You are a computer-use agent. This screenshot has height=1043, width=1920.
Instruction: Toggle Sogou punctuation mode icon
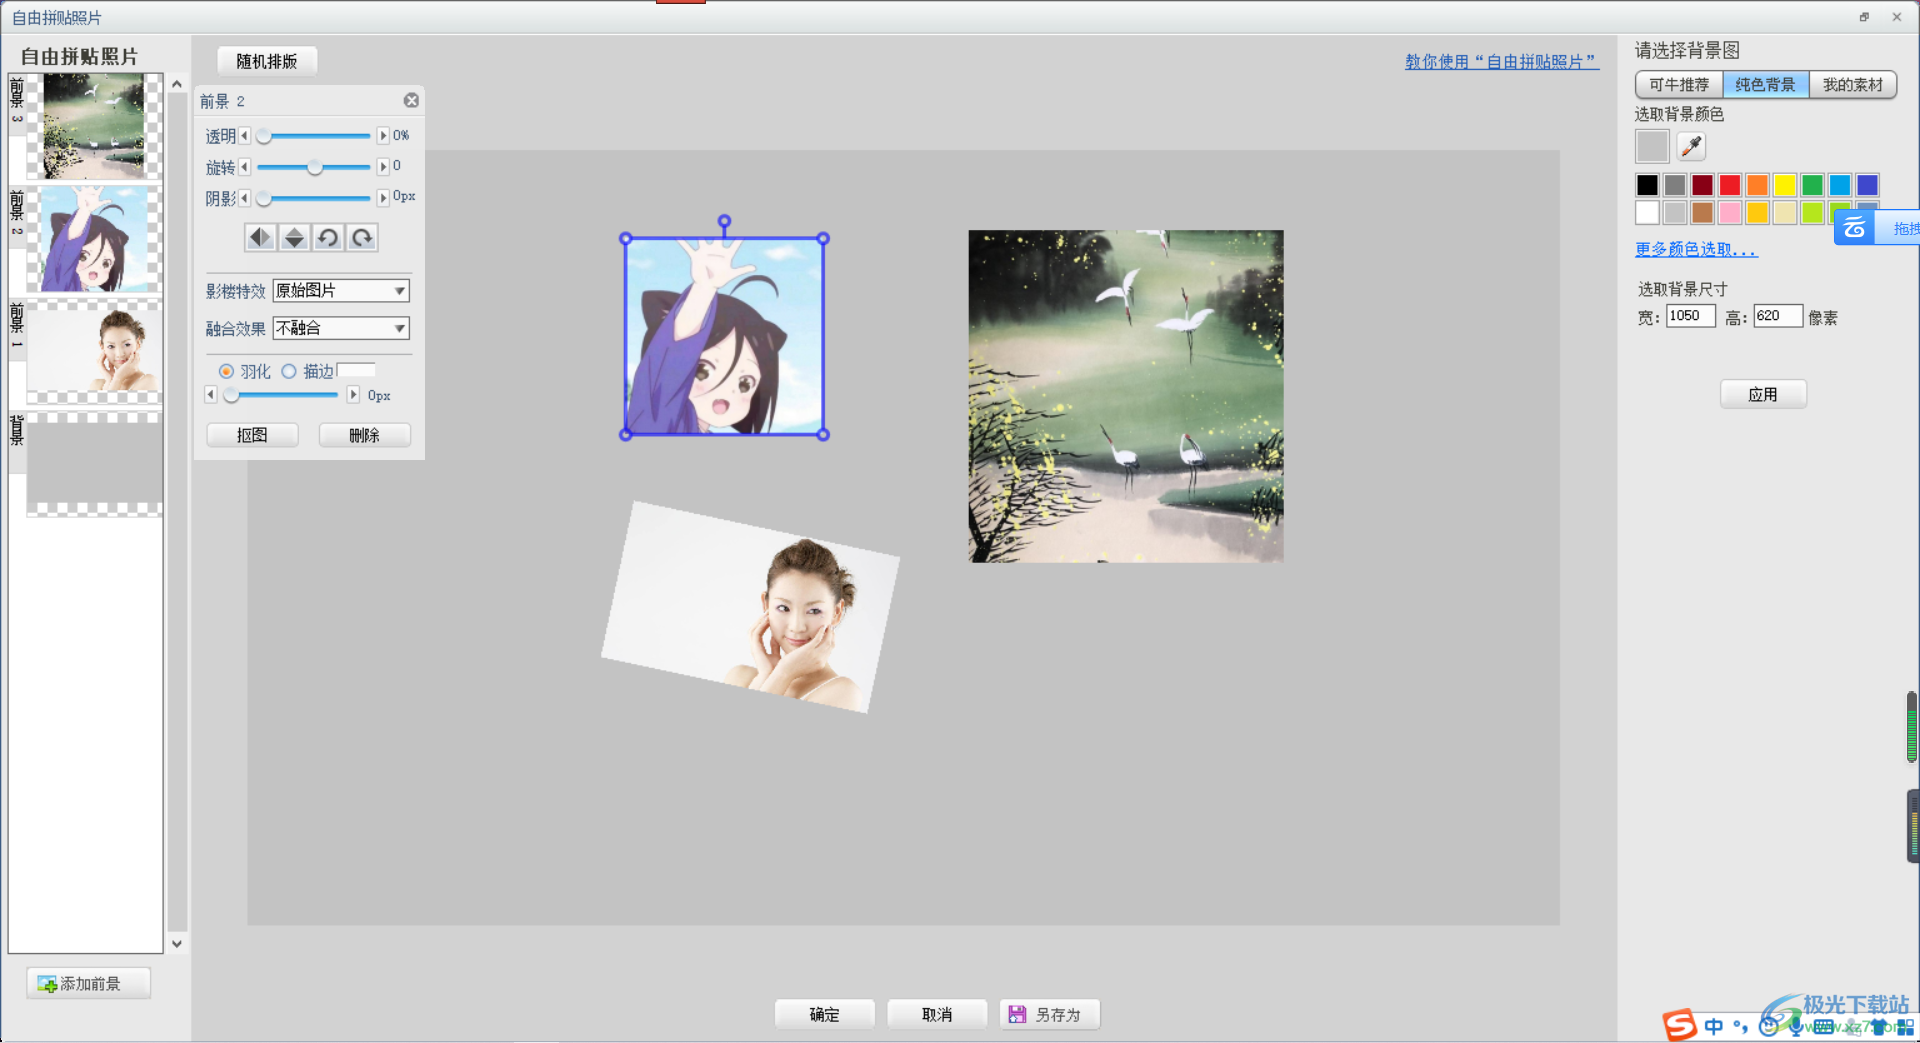[1741, 1026]
